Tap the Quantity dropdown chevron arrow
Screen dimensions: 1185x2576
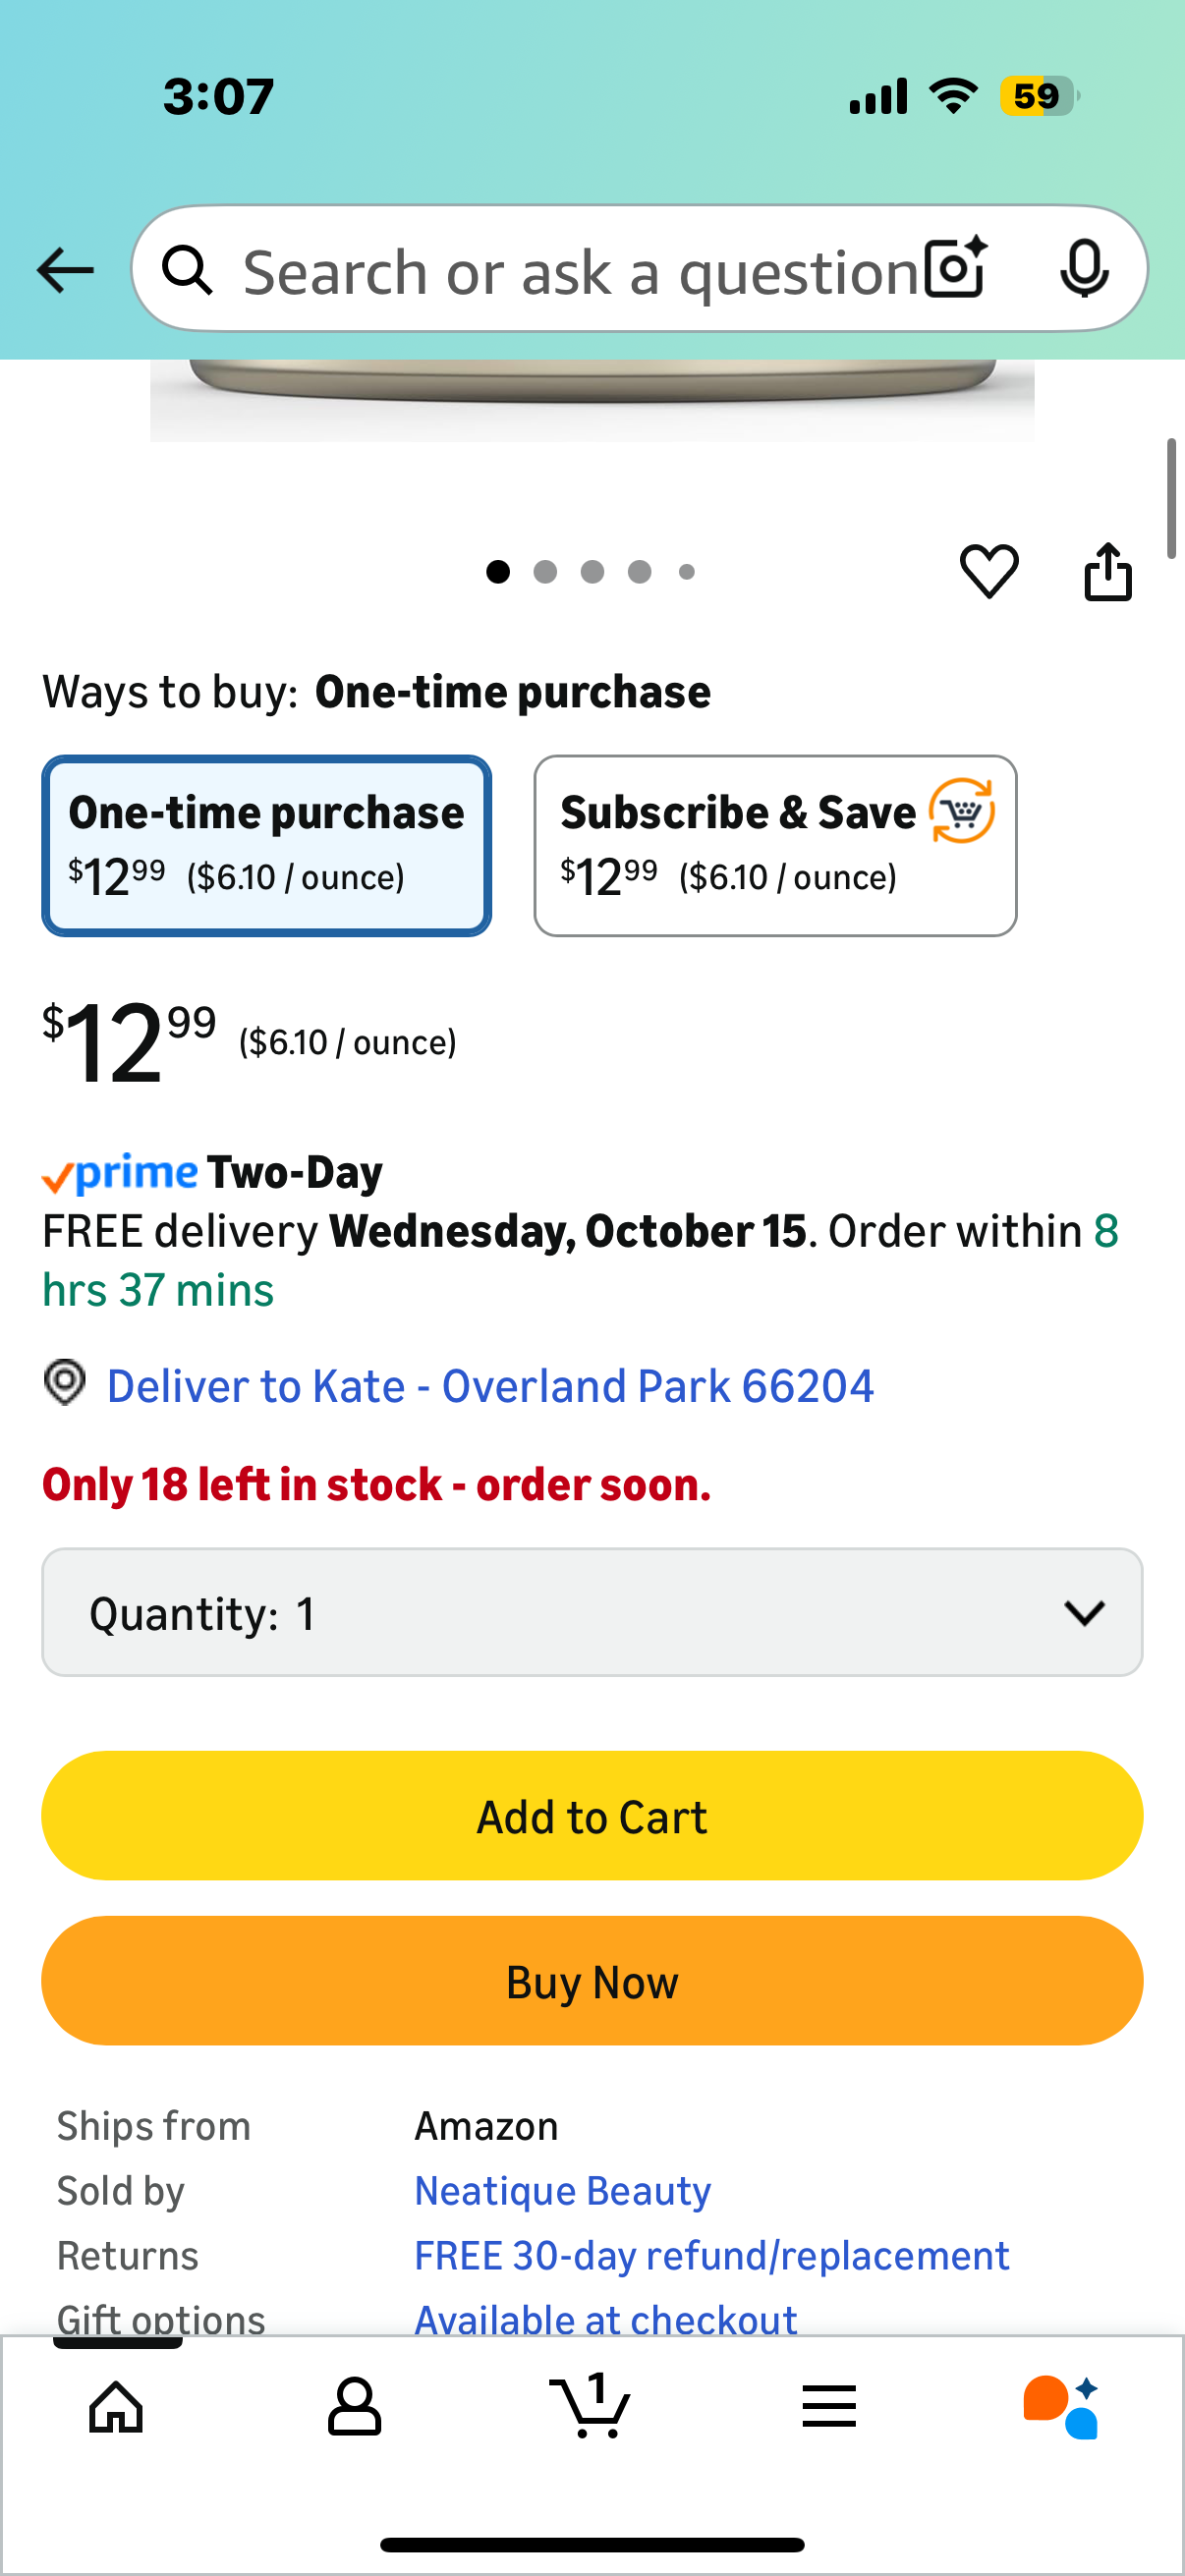tap(1084, 1613)
